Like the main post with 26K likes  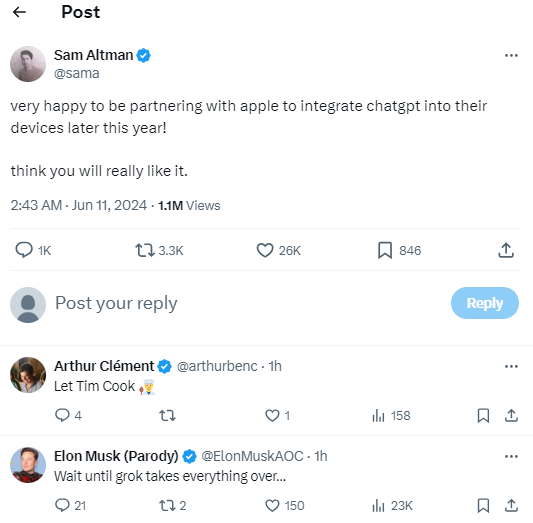pos(278,250)
